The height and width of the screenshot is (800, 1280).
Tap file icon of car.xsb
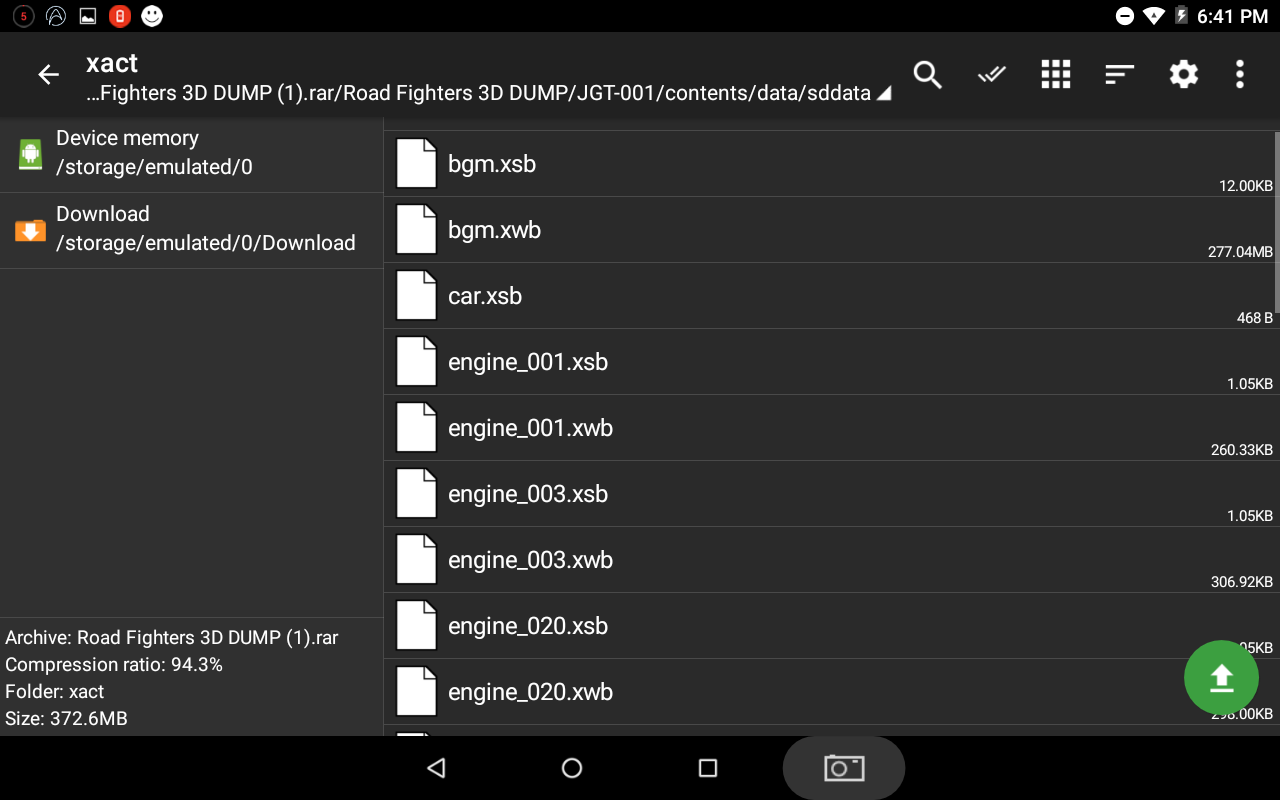point(416,296)
